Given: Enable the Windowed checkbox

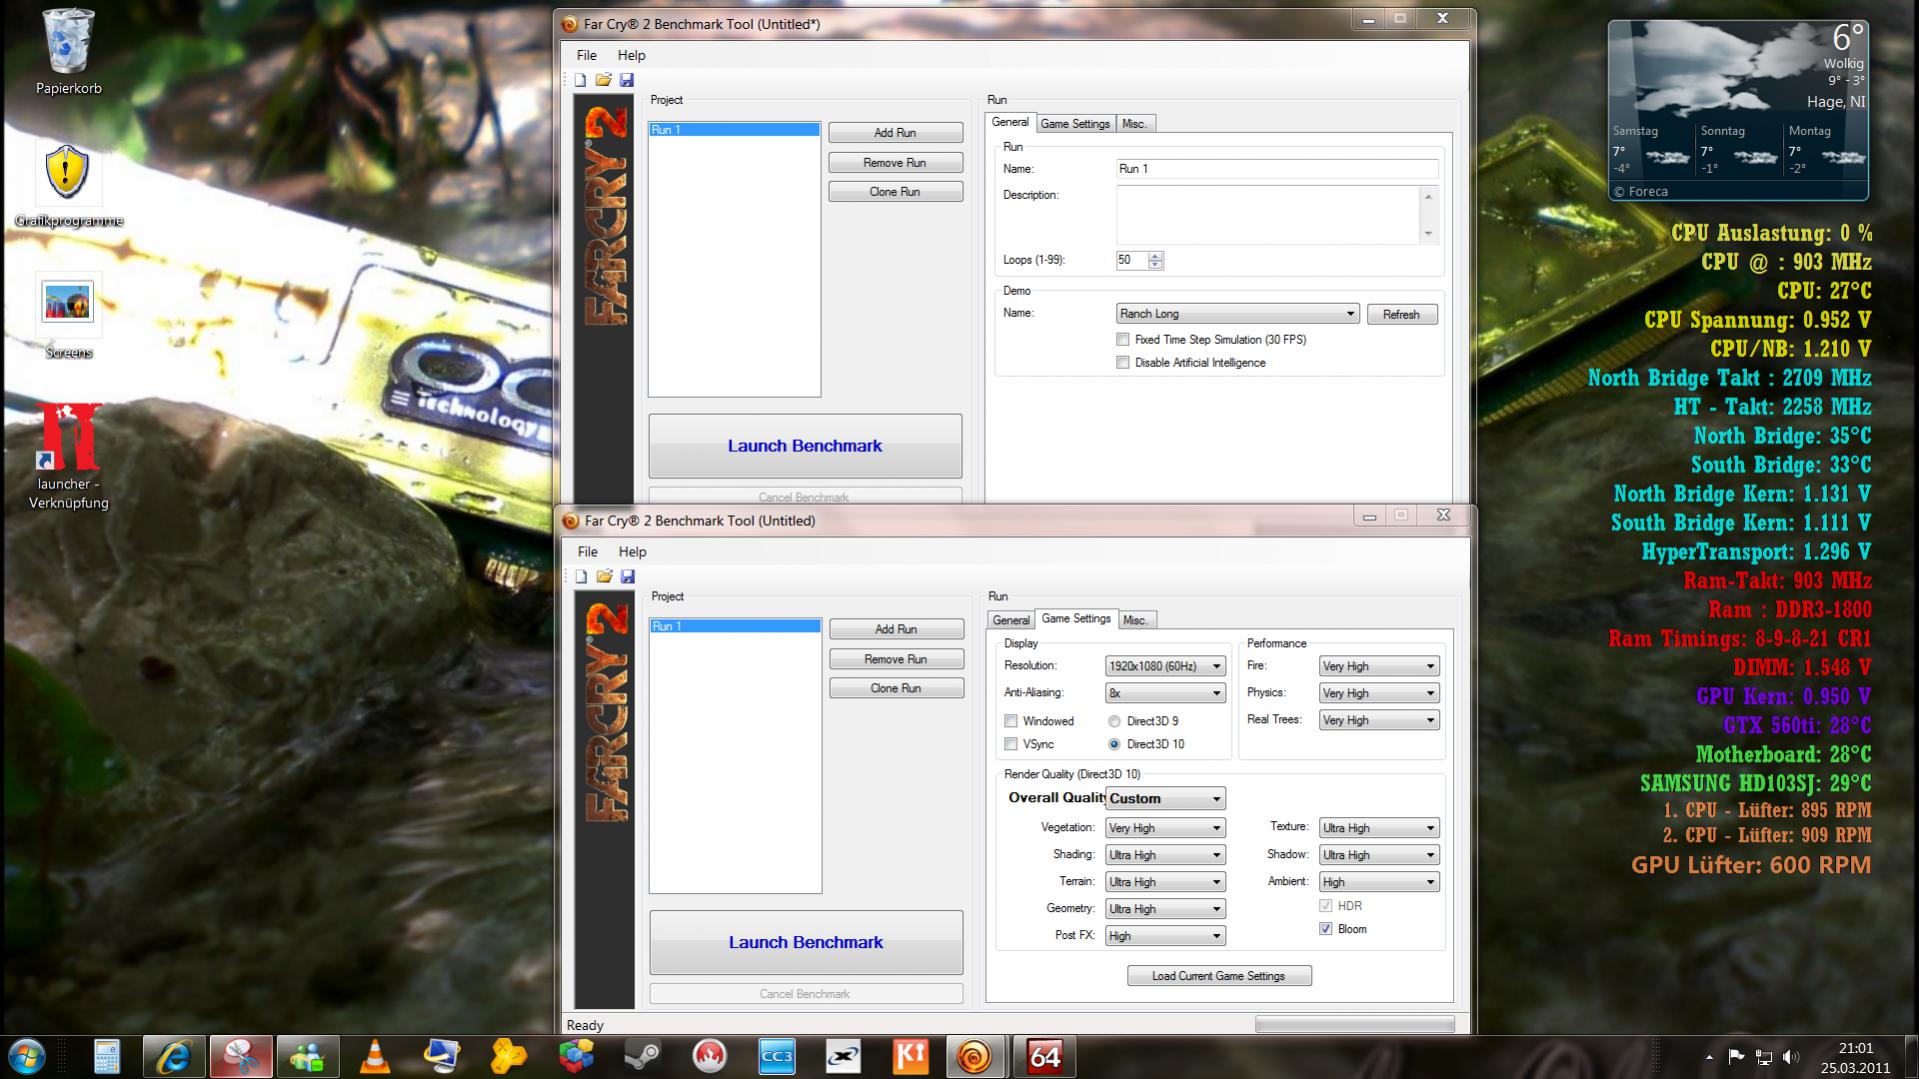Looking at the screenshot, I should click(x=1011, y=721).
